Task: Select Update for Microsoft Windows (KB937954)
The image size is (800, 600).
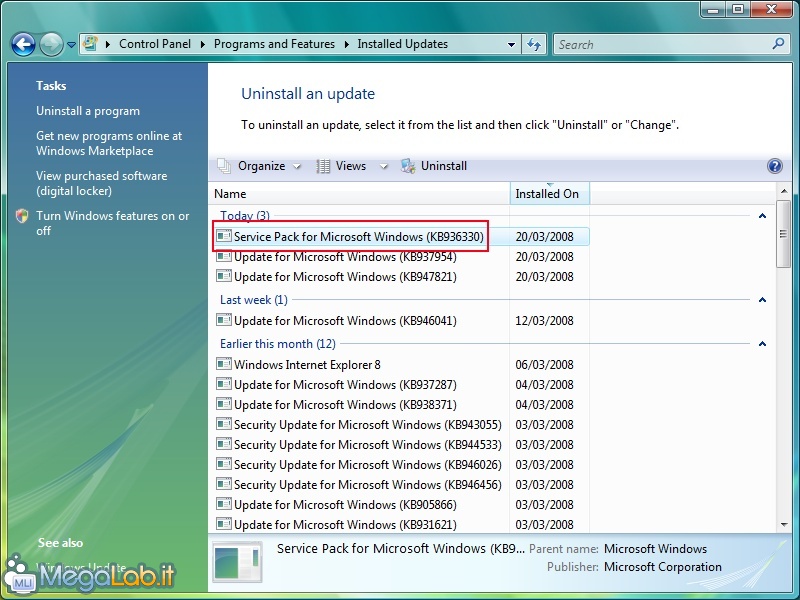Action: point(345,256)
